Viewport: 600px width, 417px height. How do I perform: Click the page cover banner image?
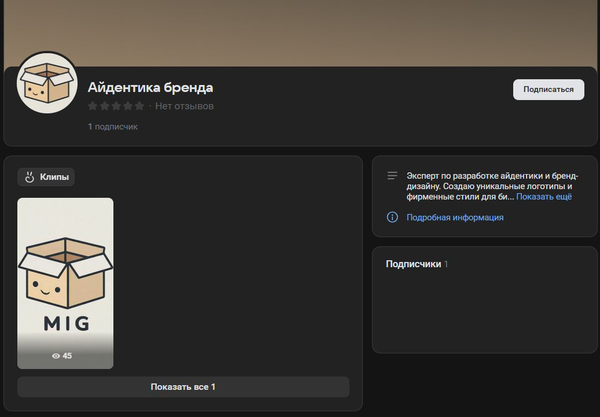pos(300,33)
